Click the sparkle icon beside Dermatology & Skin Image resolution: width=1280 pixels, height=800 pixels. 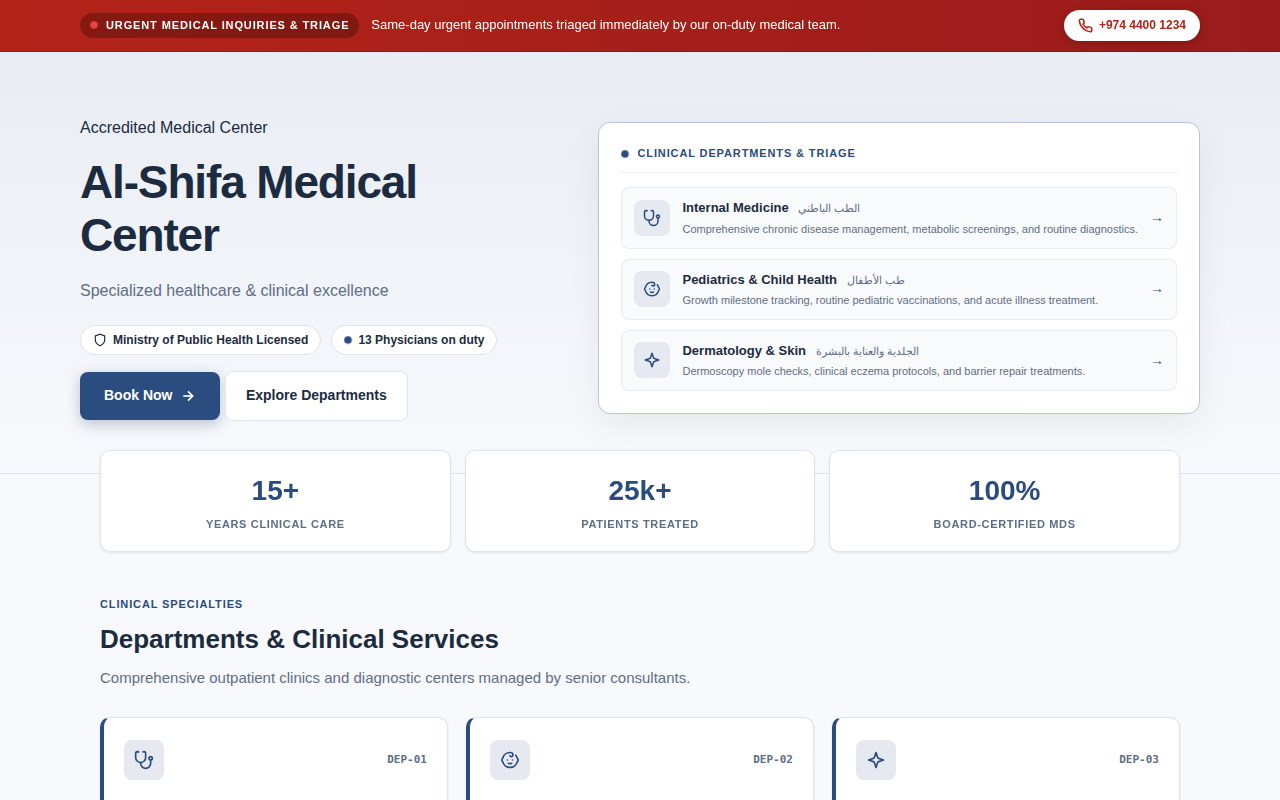pyautogui.click(x=652, y=360)
